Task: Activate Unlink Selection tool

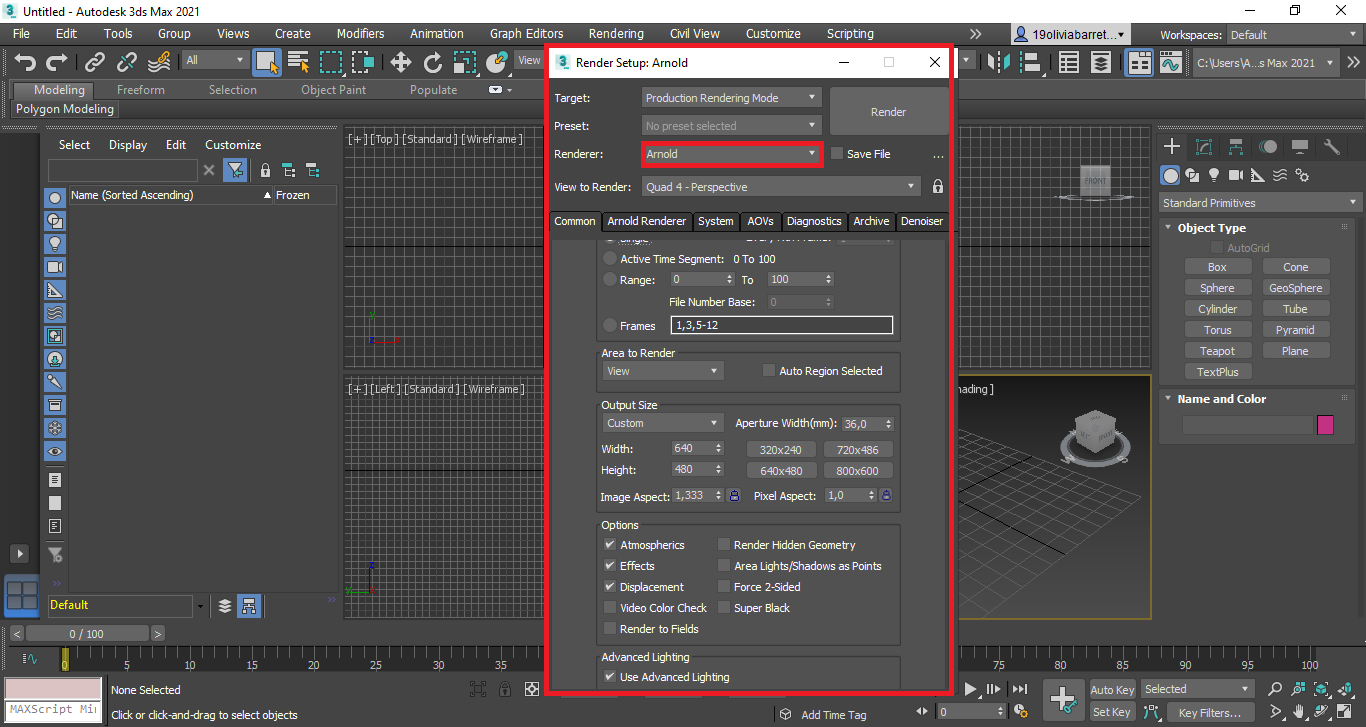Action: 127,63
